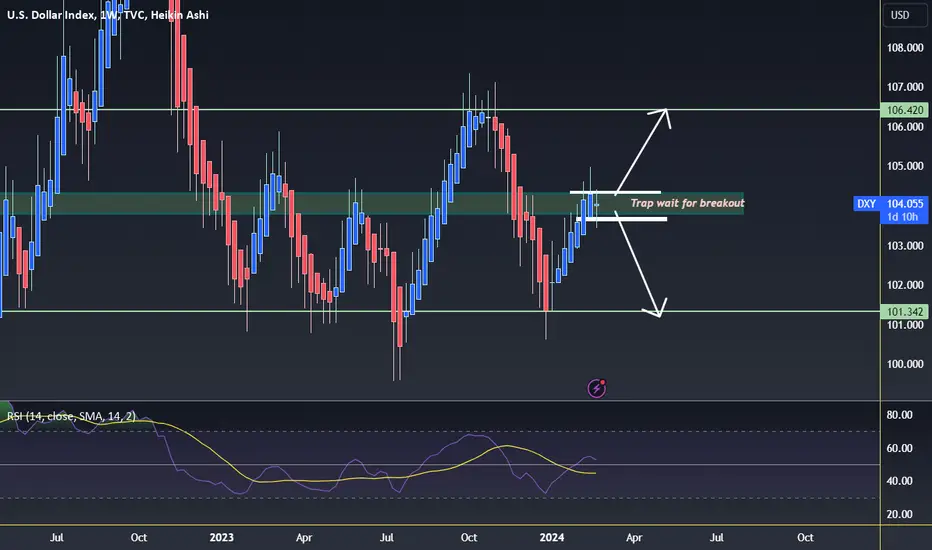Click the lightning event icon on chart

pos(597,388)
